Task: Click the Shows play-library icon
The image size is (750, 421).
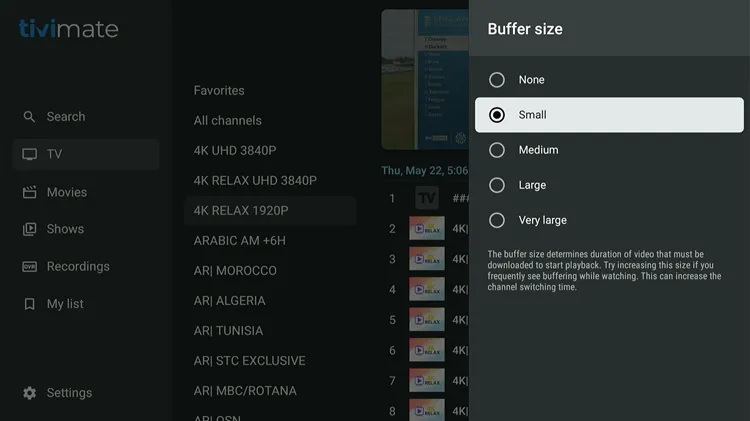Action: pyautogui.click(x=29, y=229)
